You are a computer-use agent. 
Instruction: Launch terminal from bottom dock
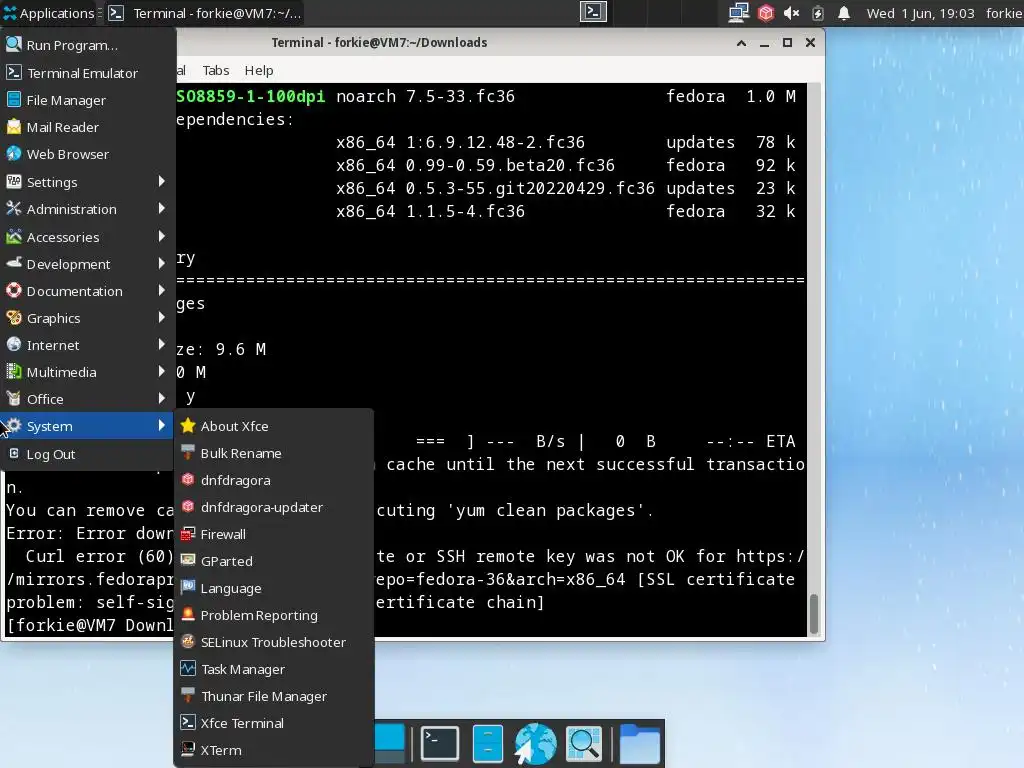[x=440, y=743]
